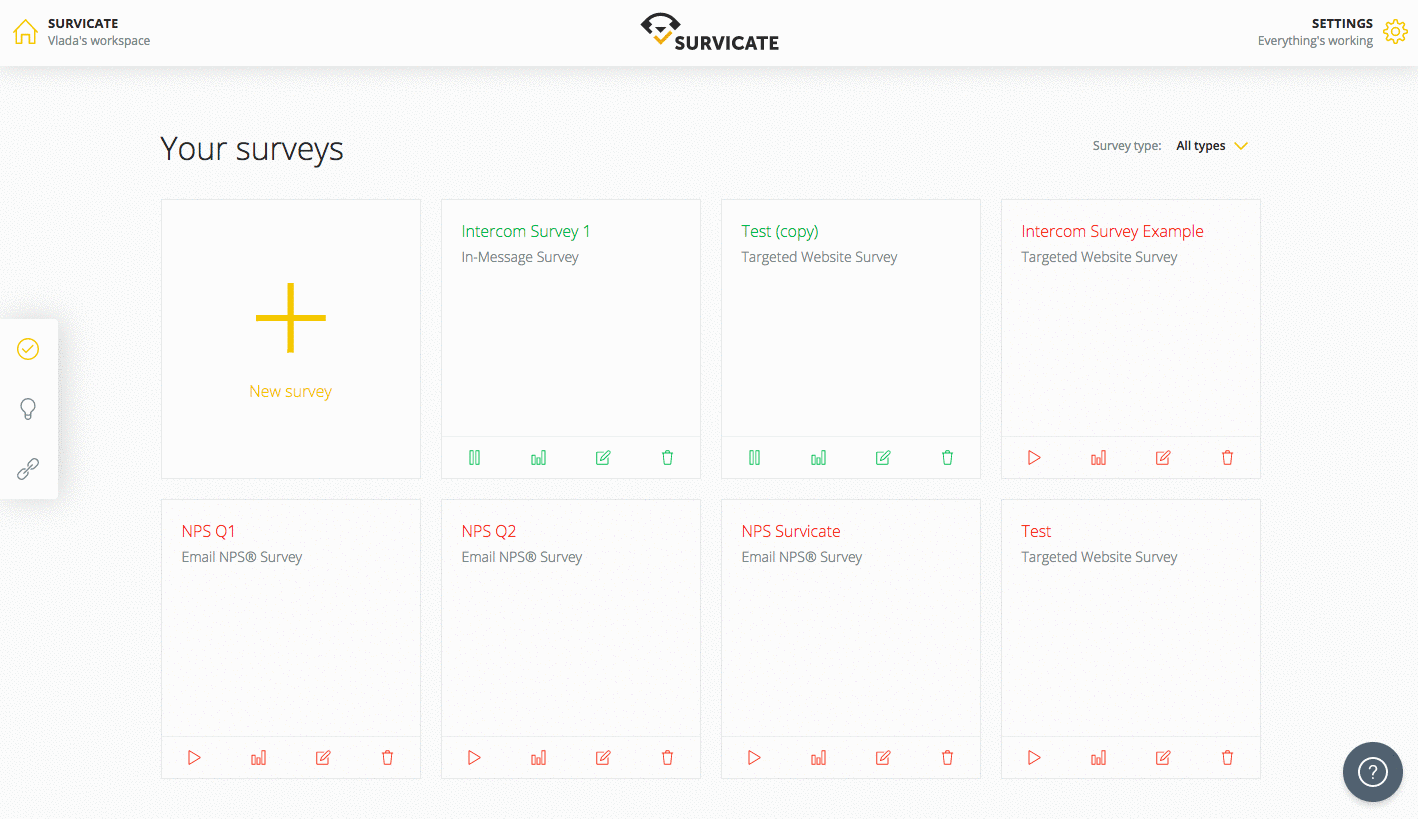Start the Intercom Survey Example survey

coord(1035,458)
